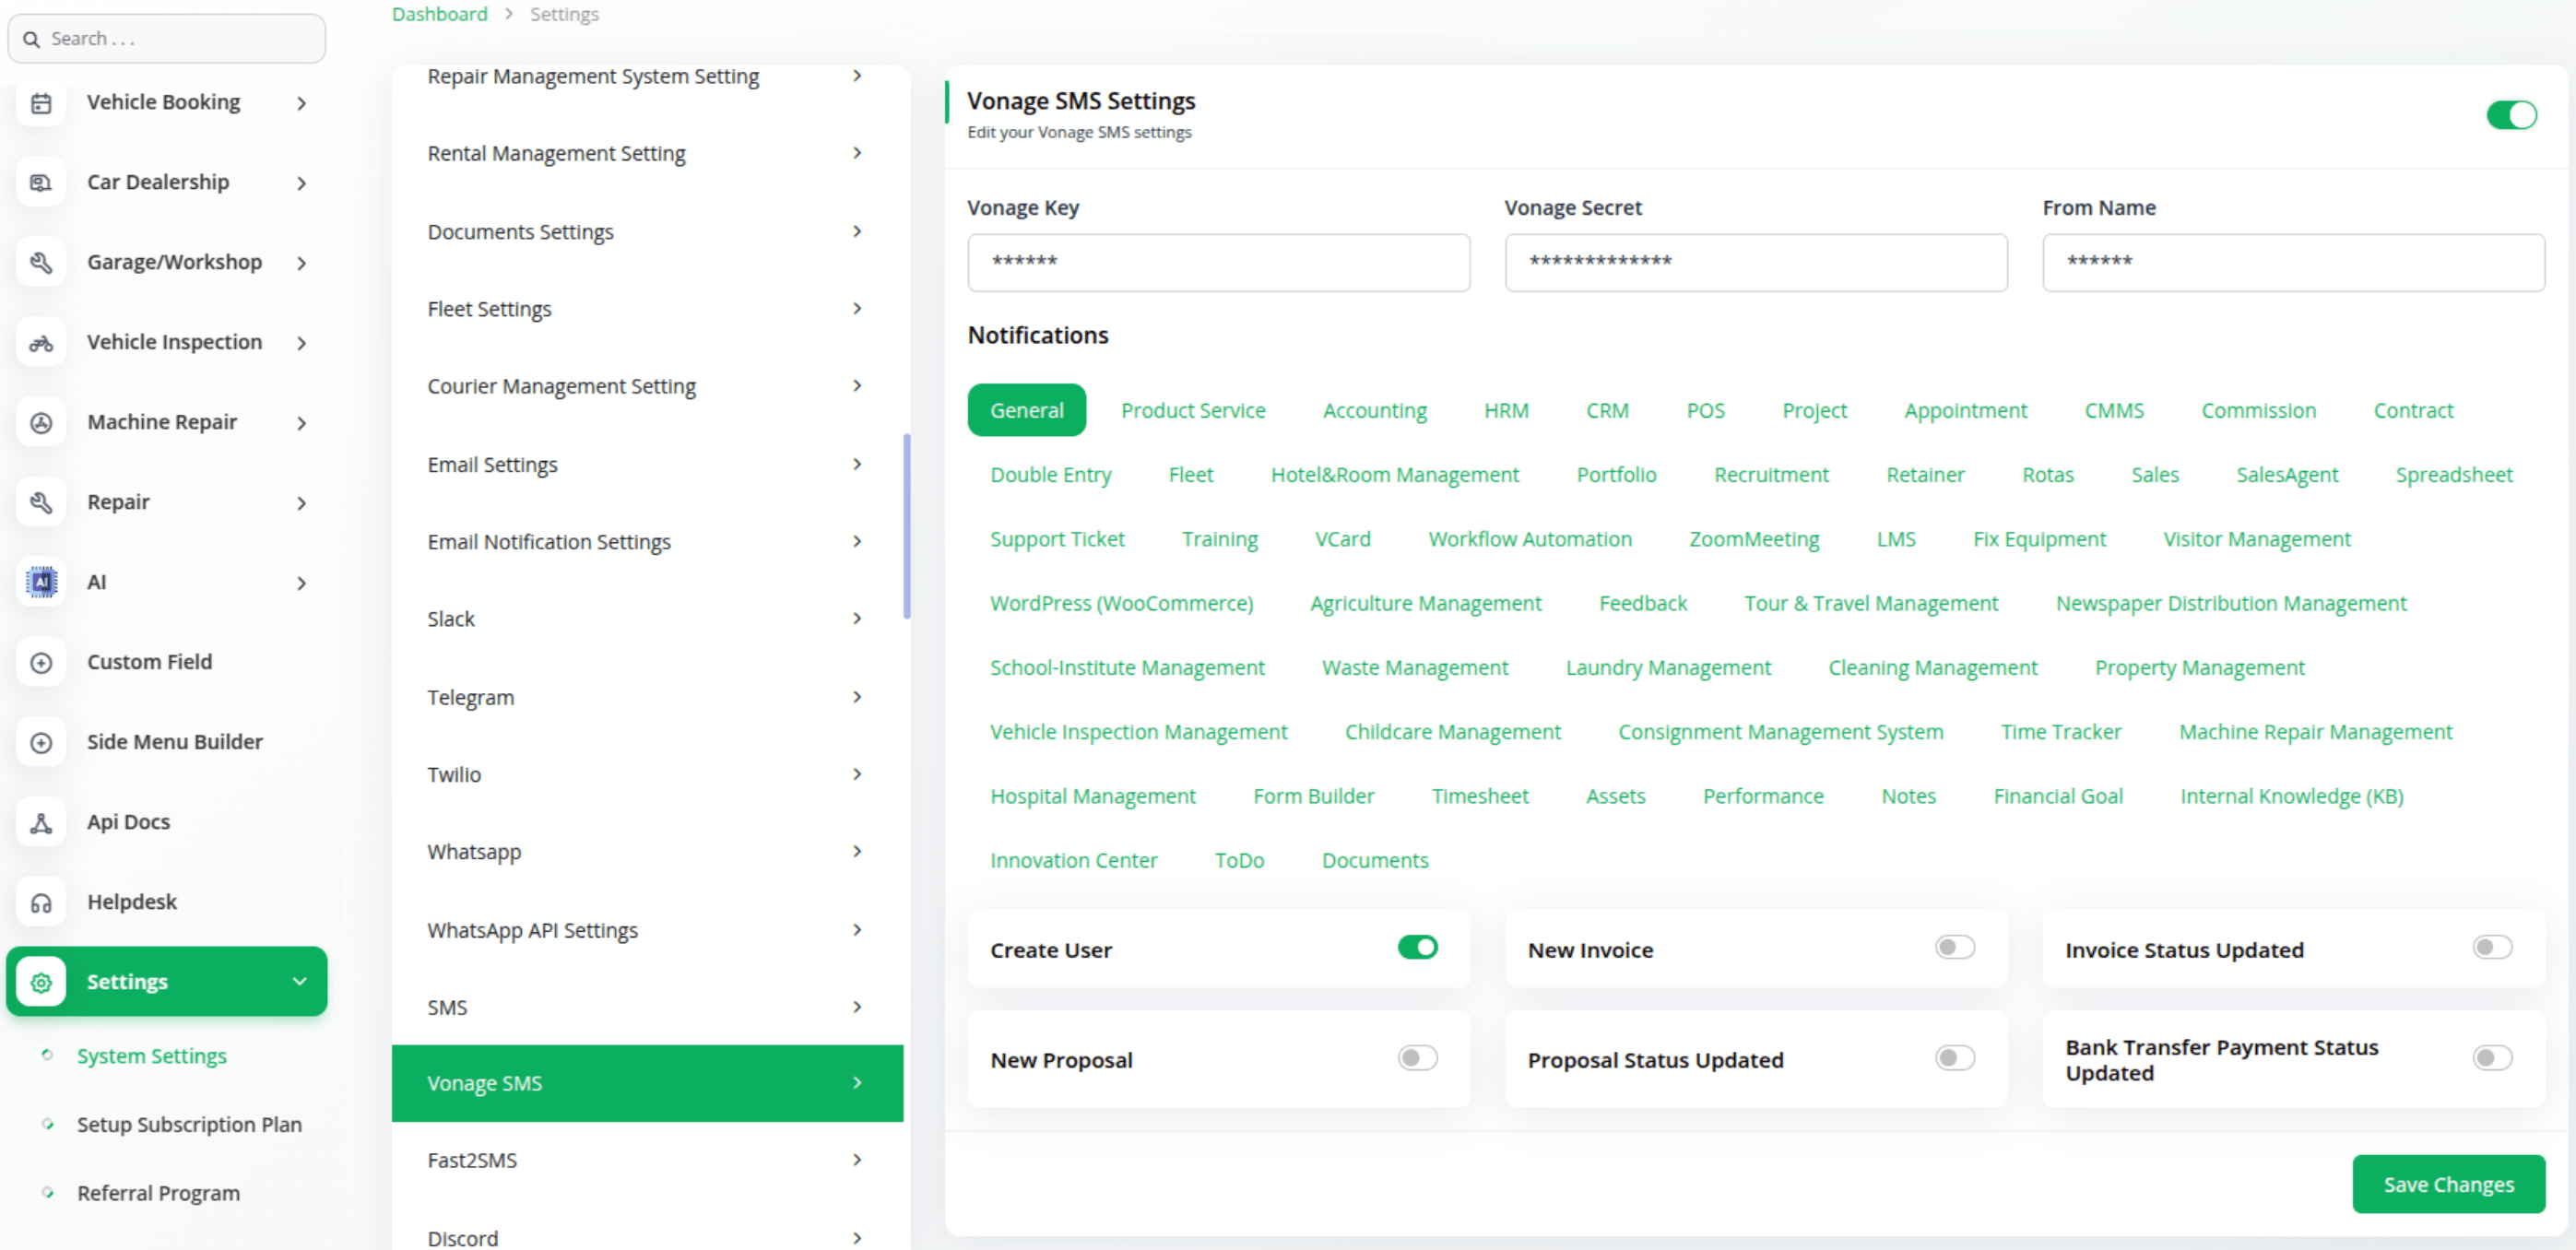
Task: Open Email Notification Settings item
Action: pos(647,541)
